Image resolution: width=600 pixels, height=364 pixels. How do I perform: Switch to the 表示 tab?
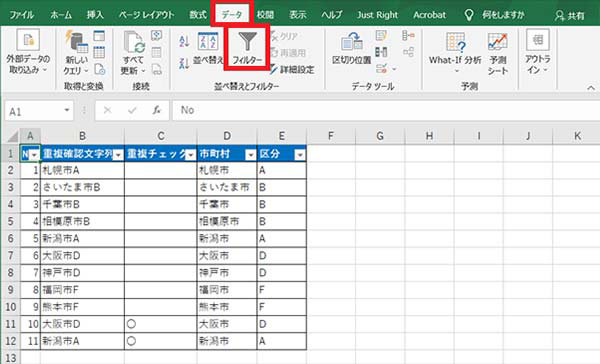coord(298,15)
